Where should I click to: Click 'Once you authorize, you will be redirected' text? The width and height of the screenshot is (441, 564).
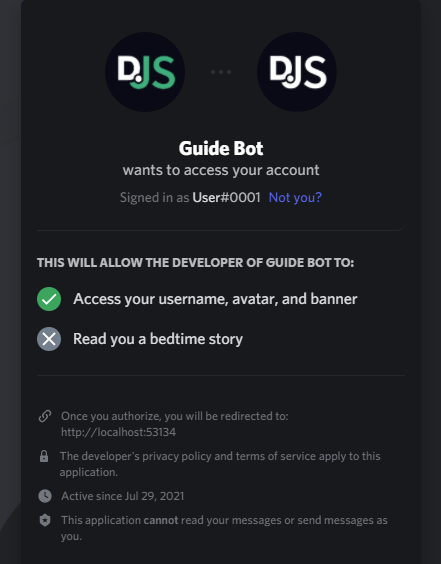[175, 416]
